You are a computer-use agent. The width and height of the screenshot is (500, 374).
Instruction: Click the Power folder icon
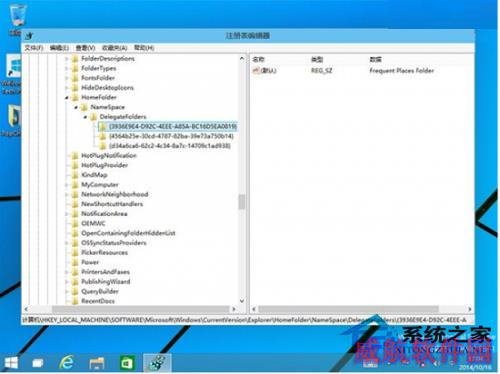click(75, 262)
